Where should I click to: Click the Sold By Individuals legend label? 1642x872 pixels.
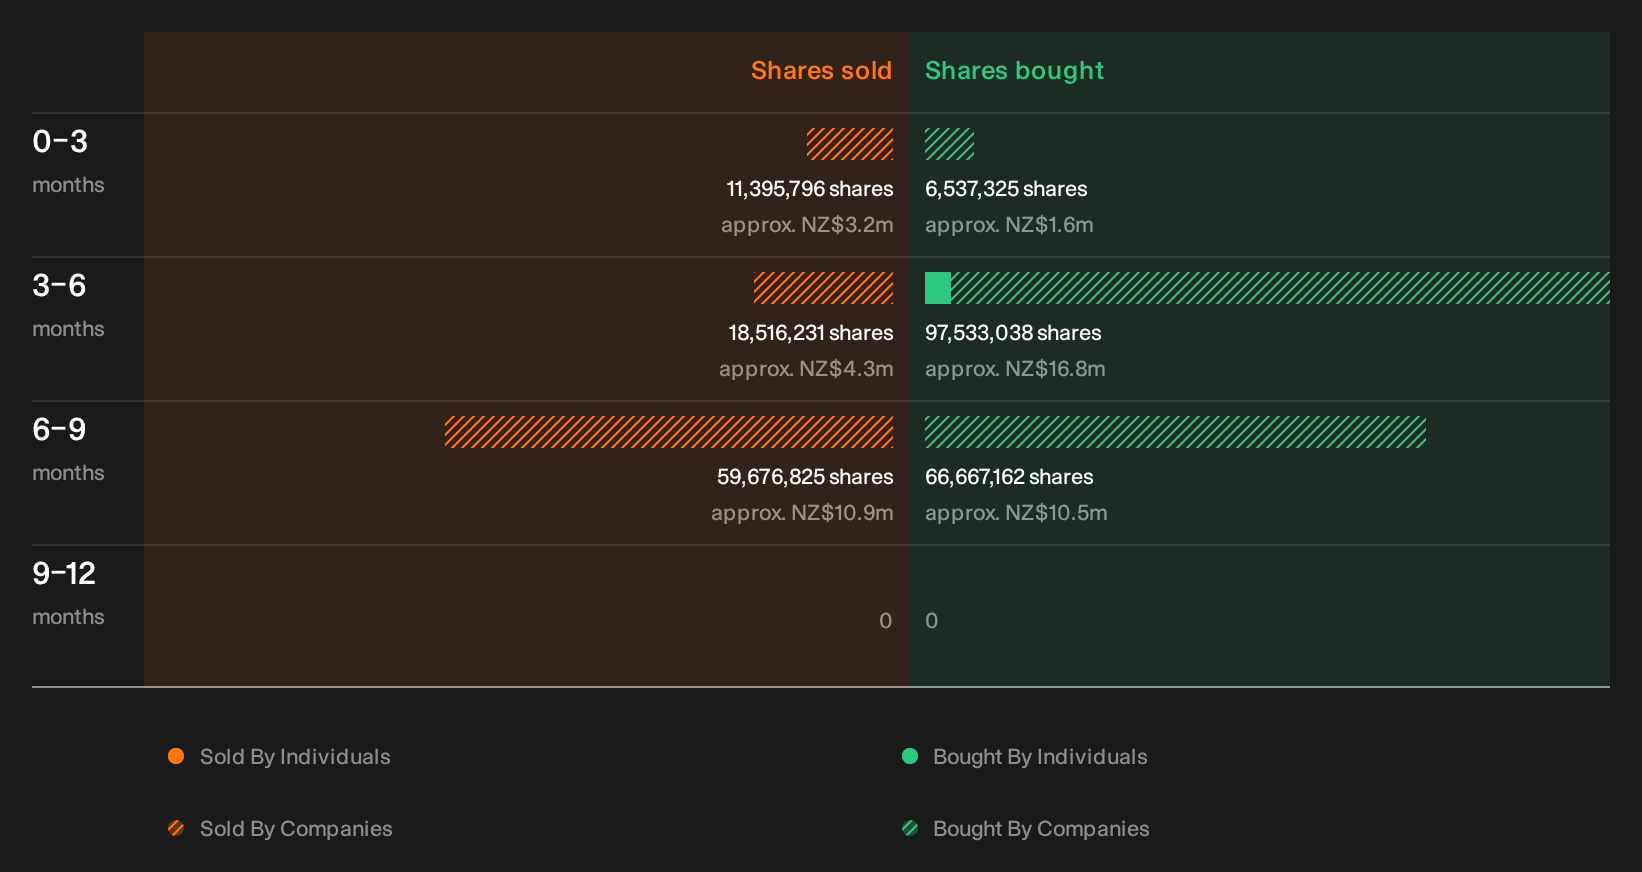click(295, 757)
